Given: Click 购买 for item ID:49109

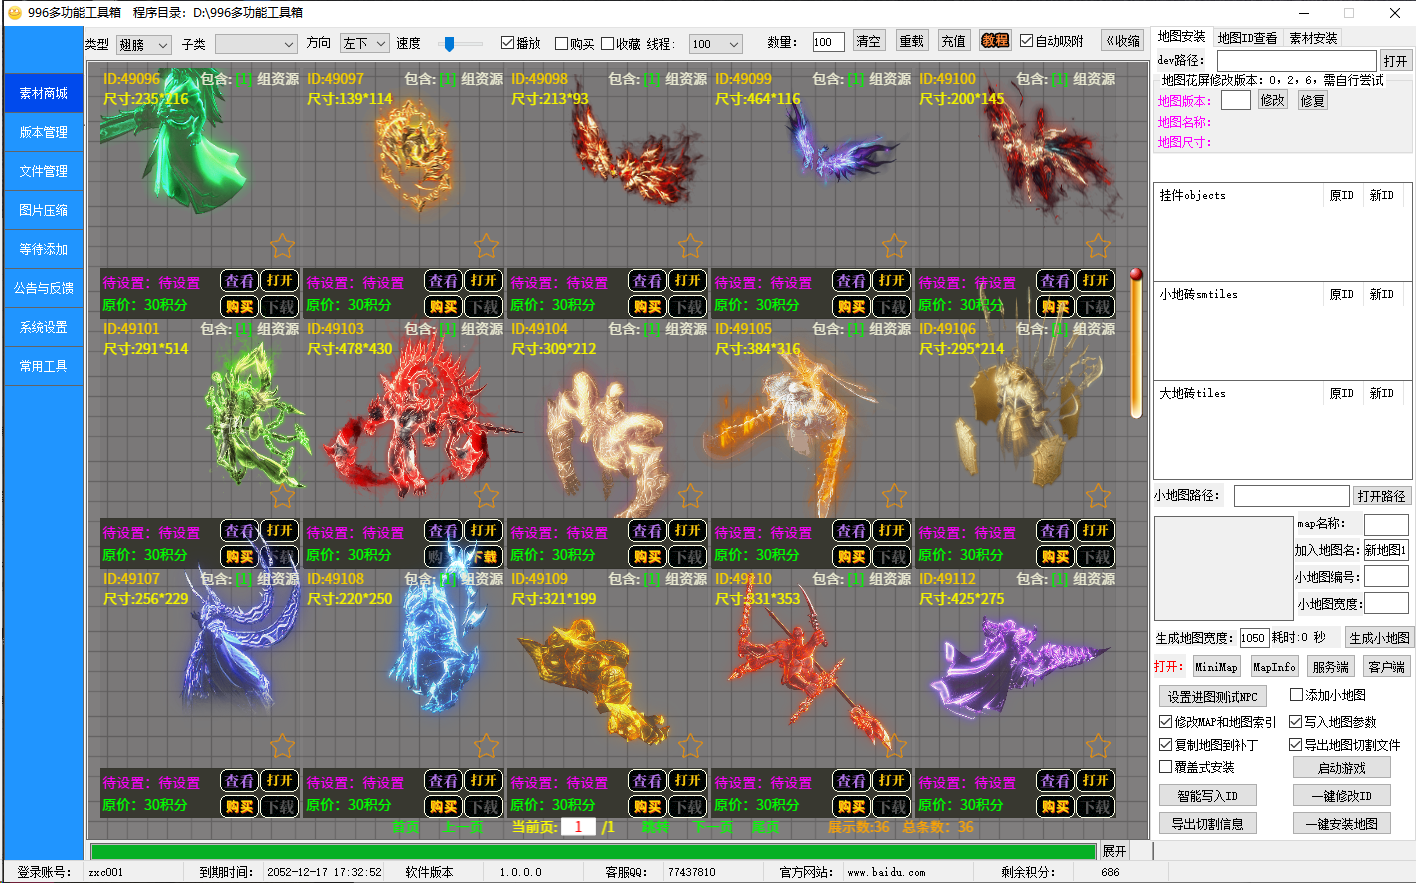Looking at the screenshot, I should tap(648, 806).
